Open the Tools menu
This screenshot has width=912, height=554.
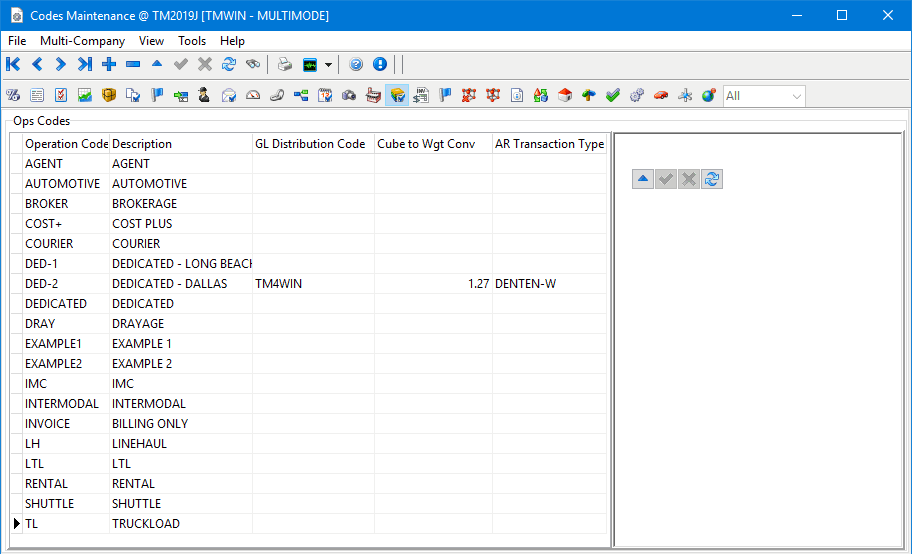point(192,41)
